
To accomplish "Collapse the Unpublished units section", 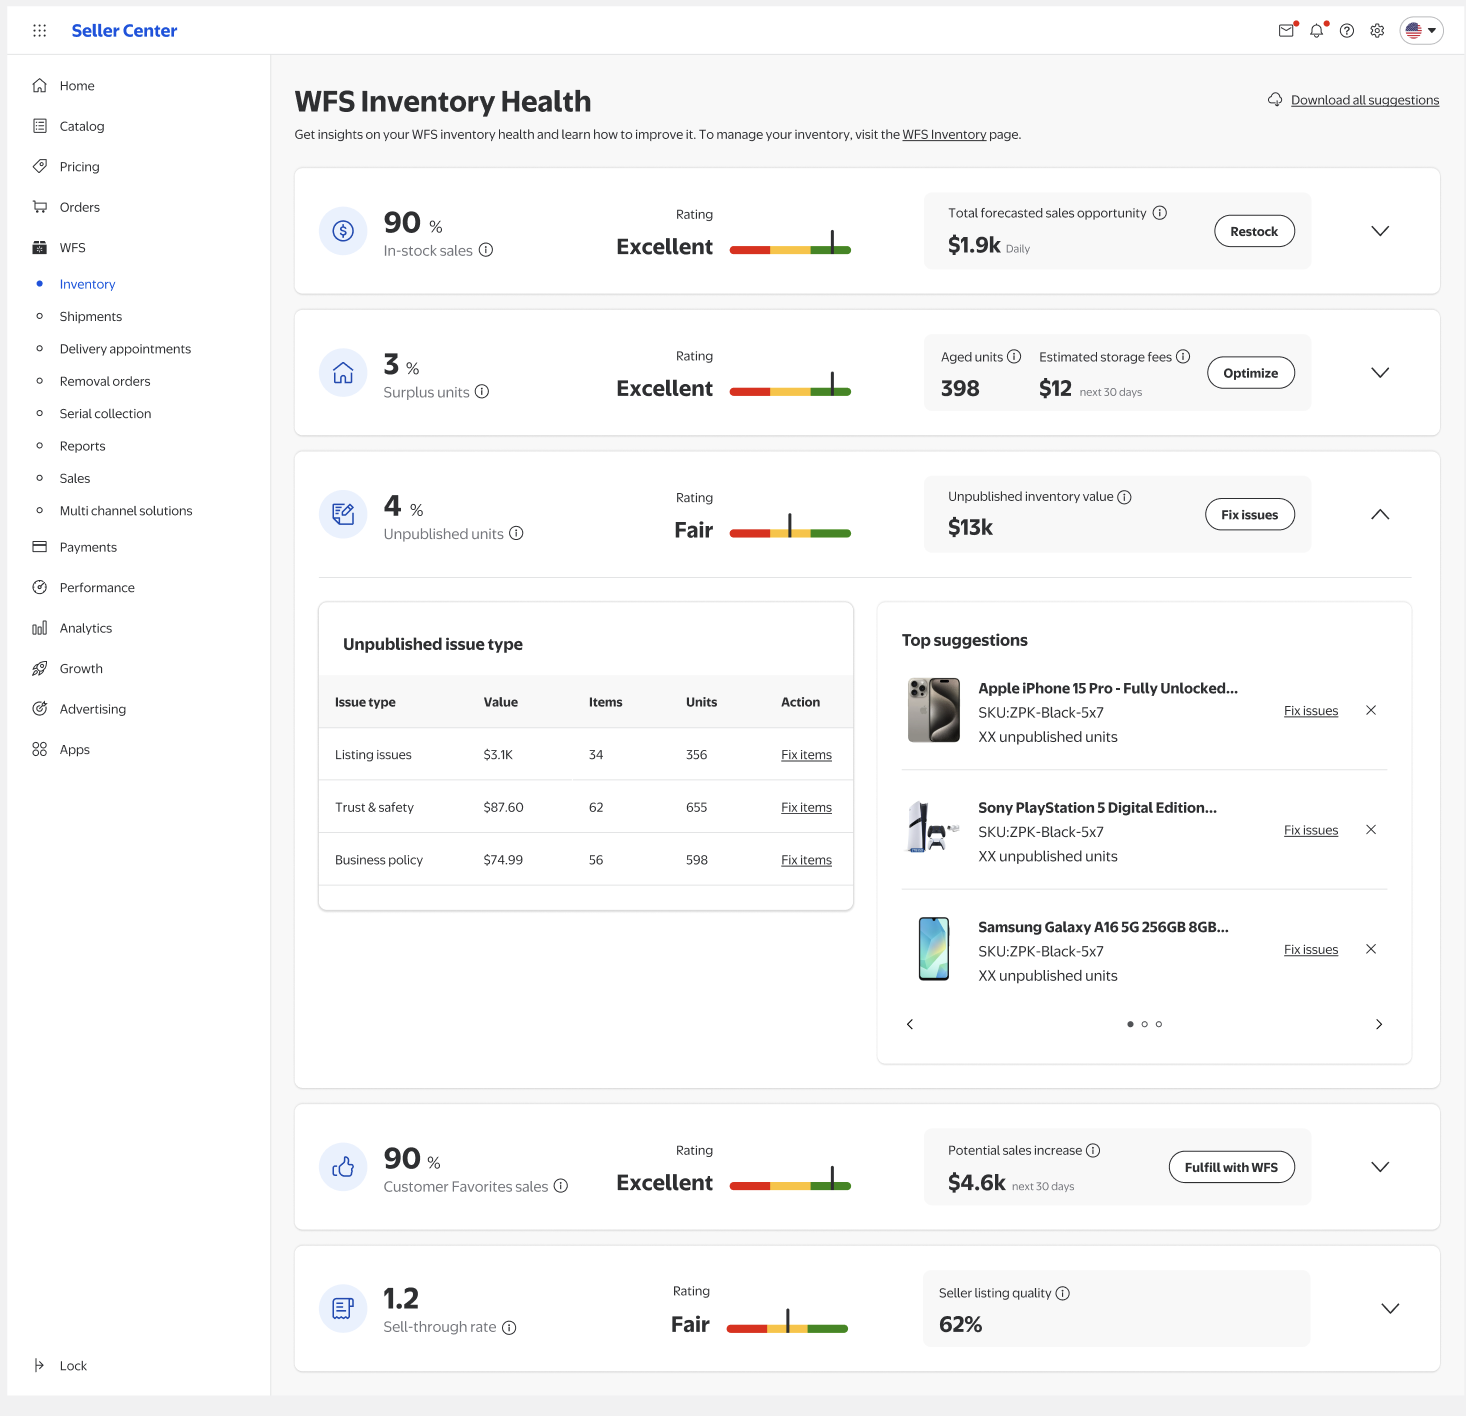I will click(x=1380, y=515).
